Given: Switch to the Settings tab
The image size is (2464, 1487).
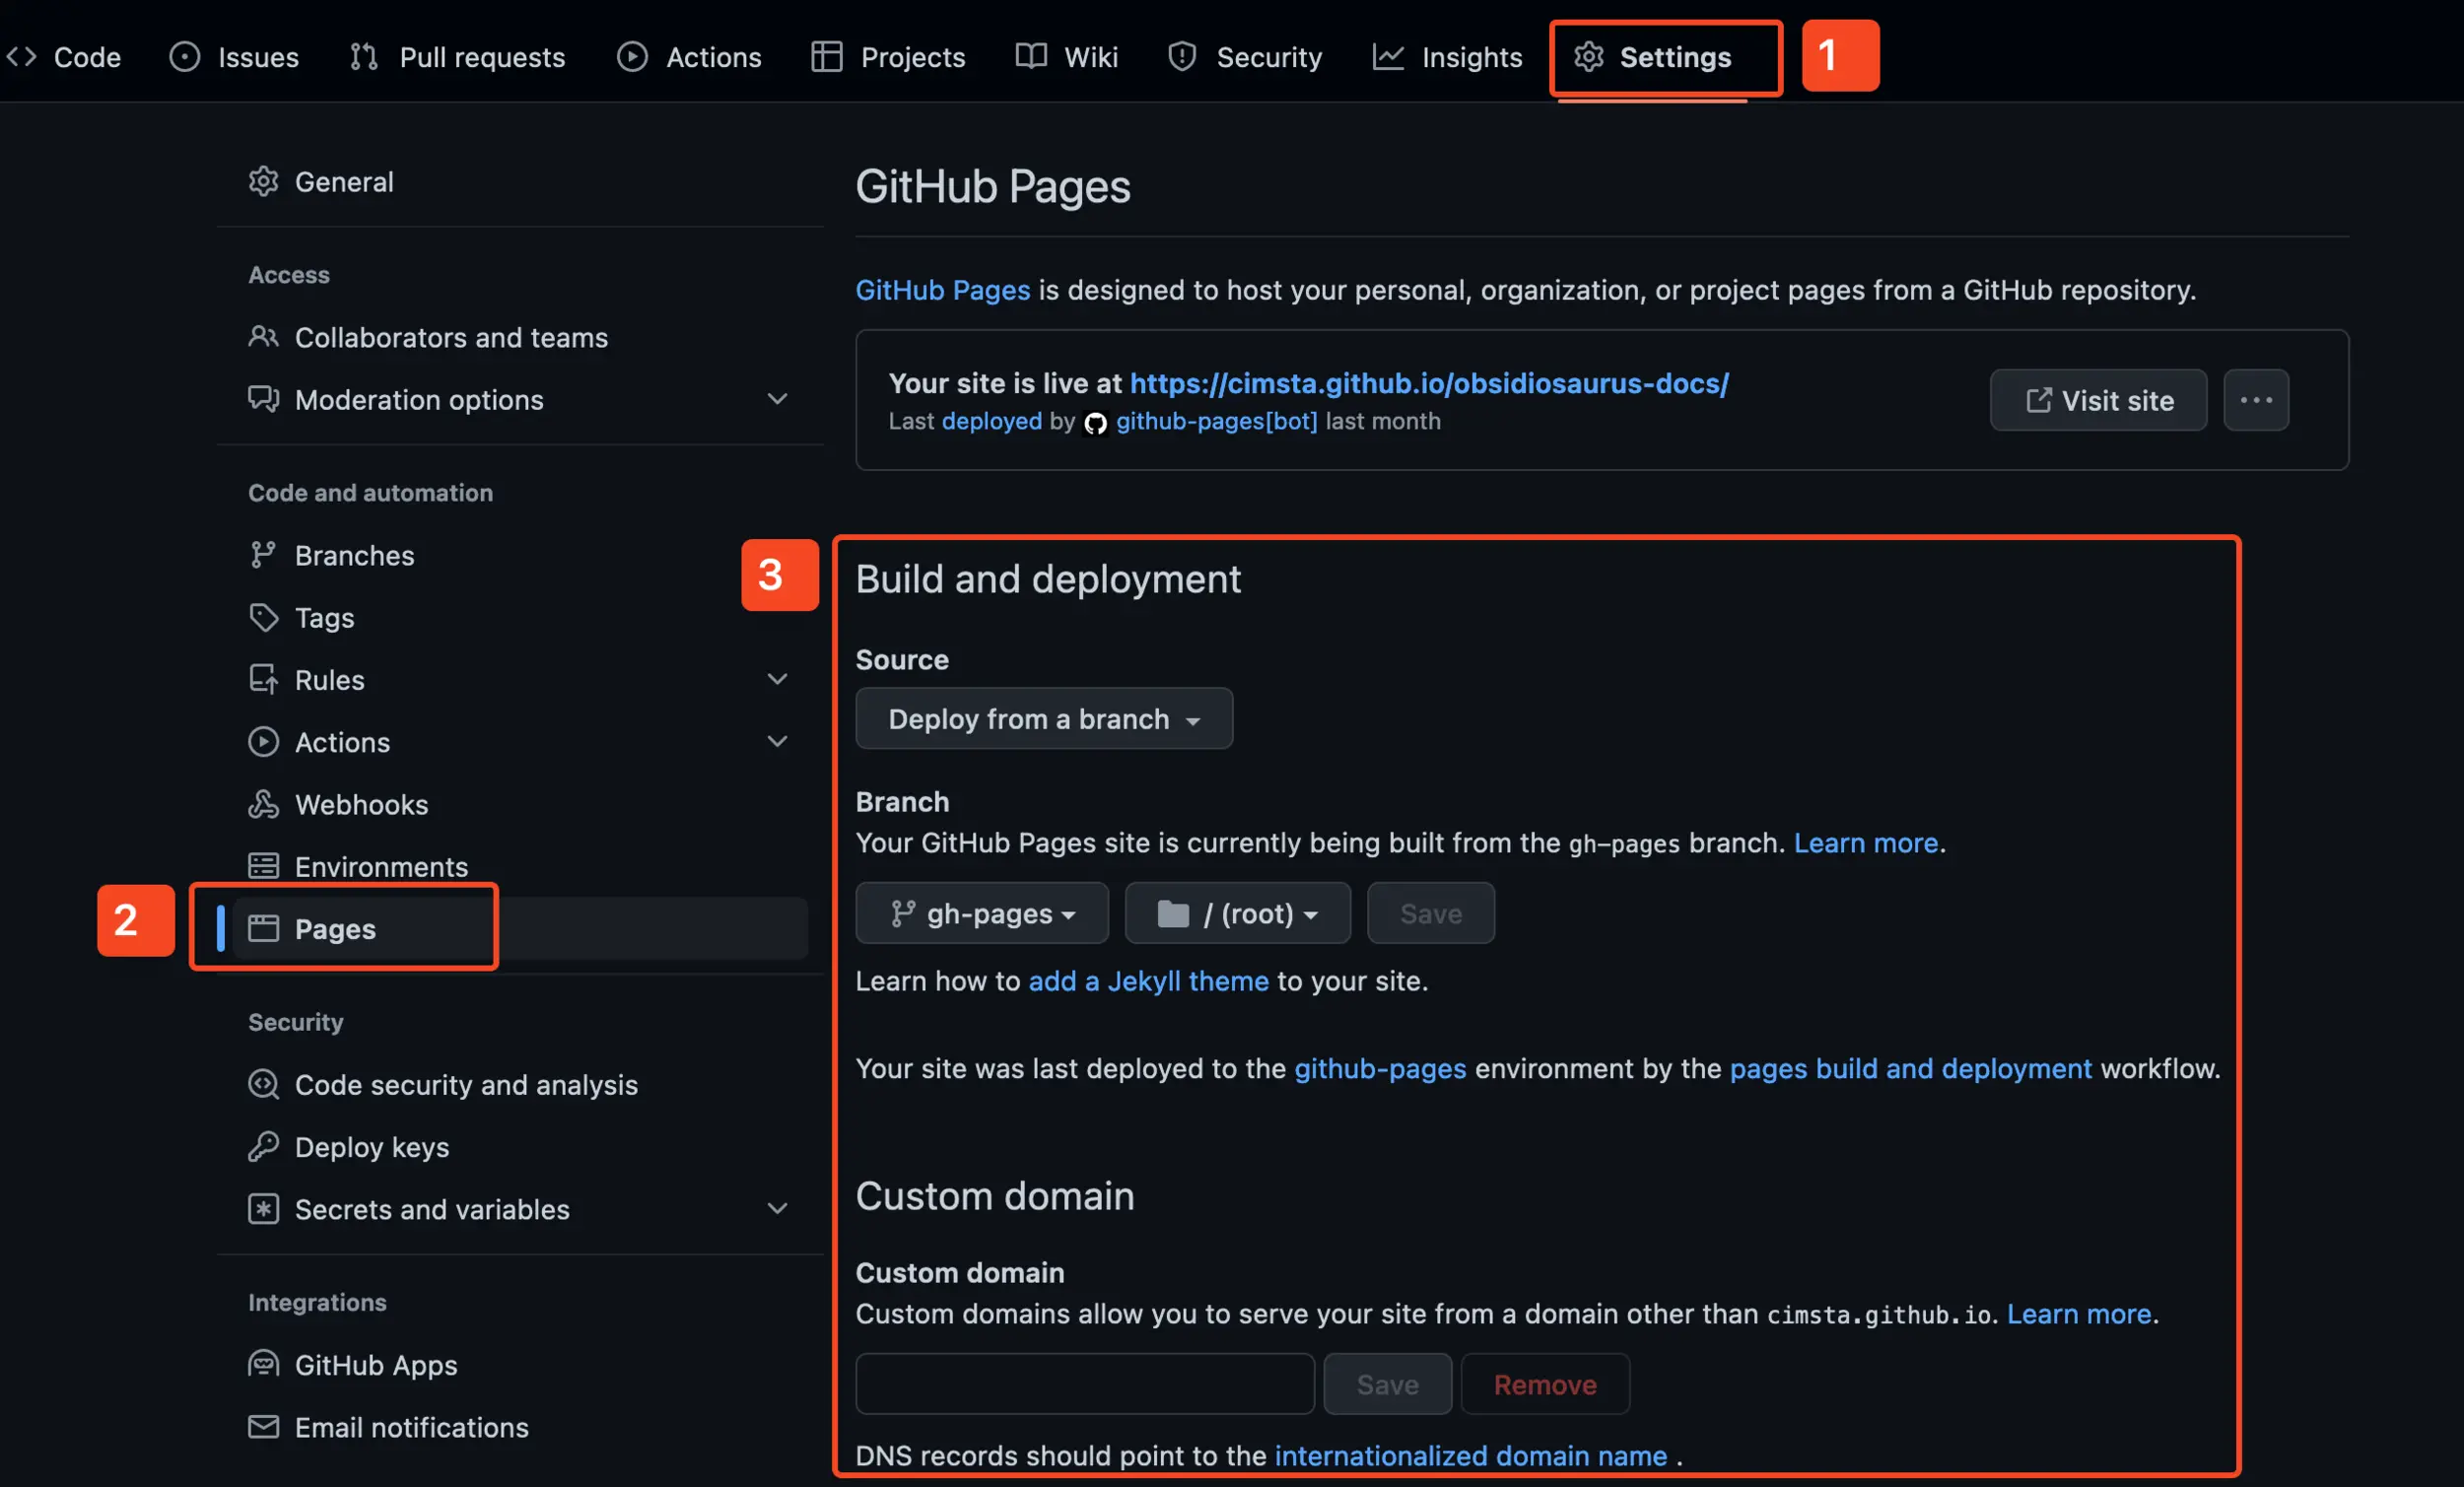Looking at the screenshot, I should [x=1664, y=57].
